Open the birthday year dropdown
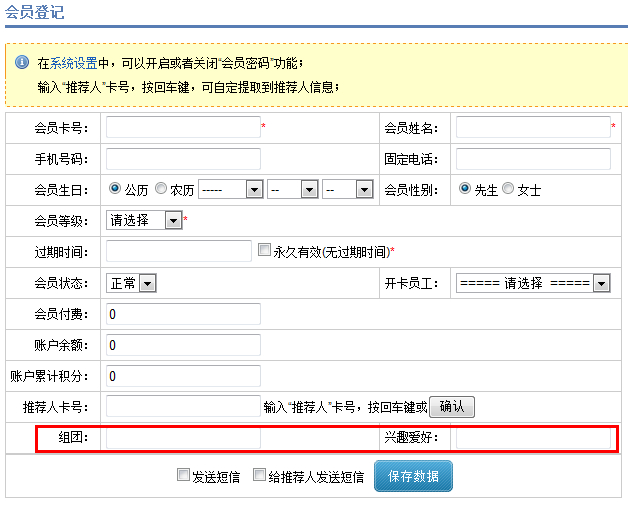Screen dimensions: 628x508 (x=230, y=189)
